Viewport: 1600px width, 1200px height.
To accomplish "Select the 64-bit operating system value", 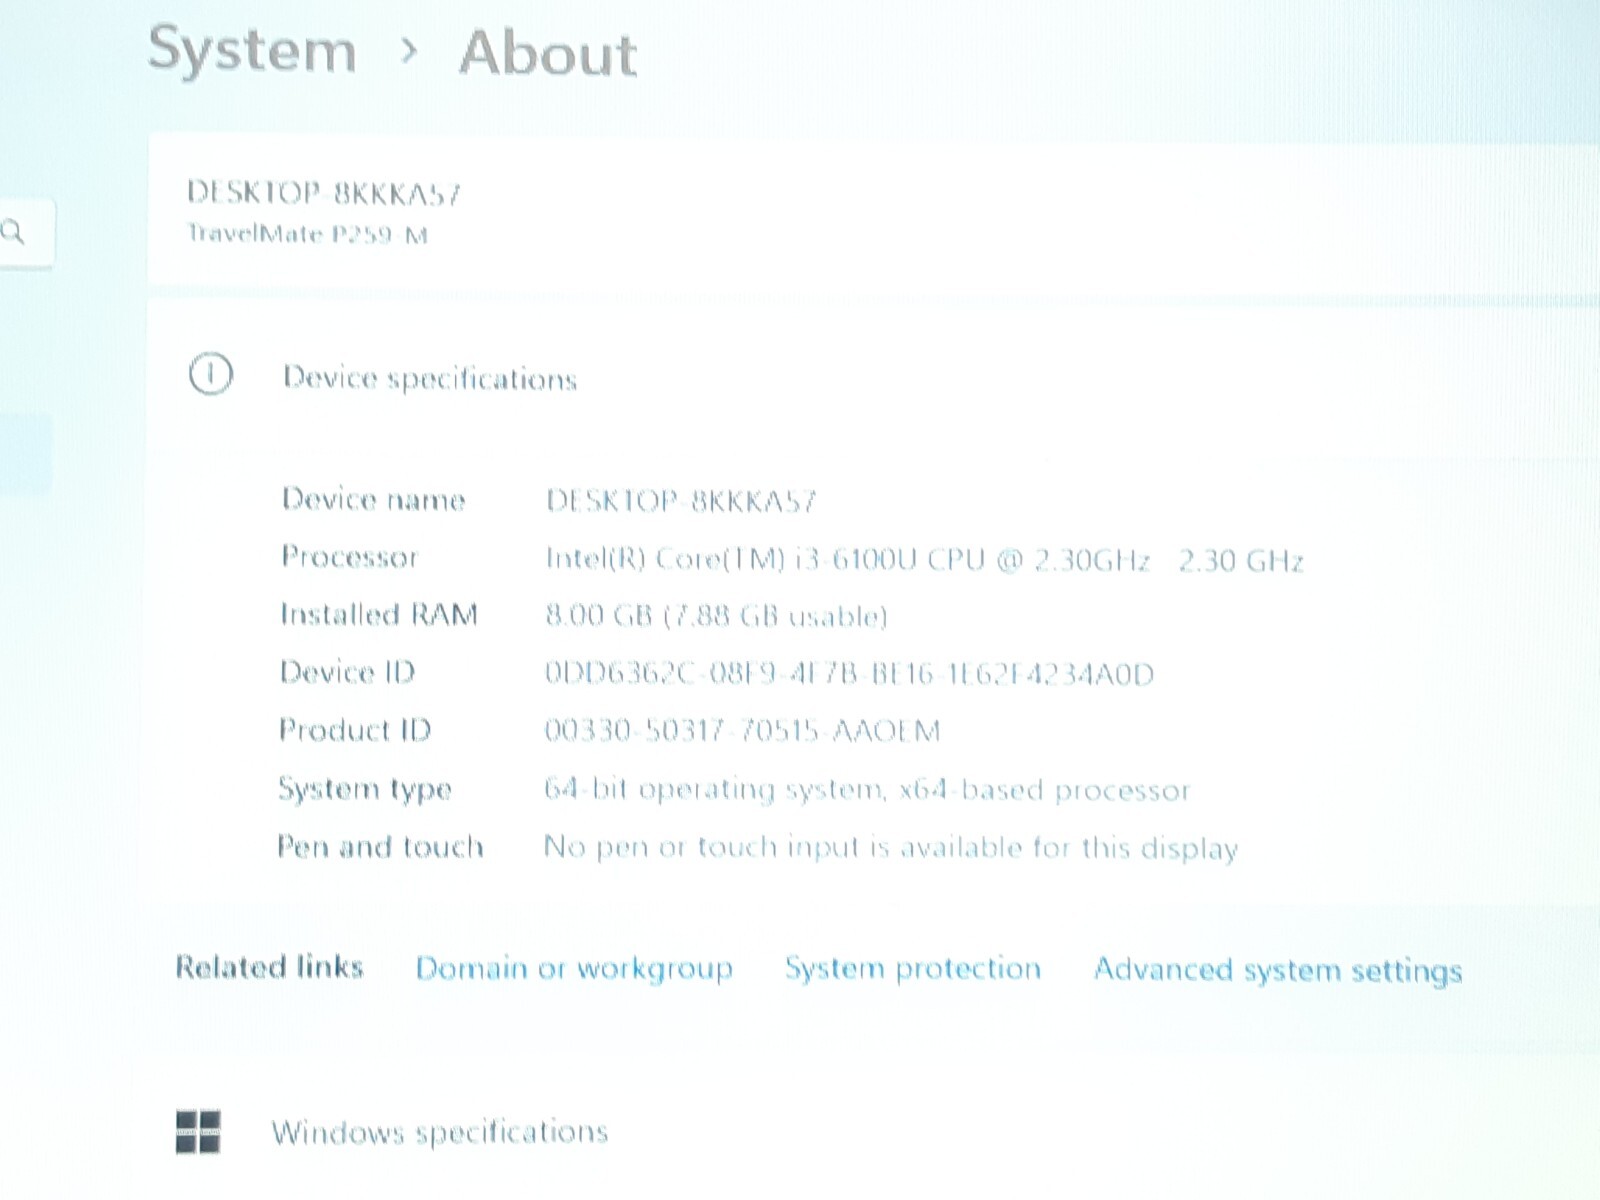I will point(867,790).
